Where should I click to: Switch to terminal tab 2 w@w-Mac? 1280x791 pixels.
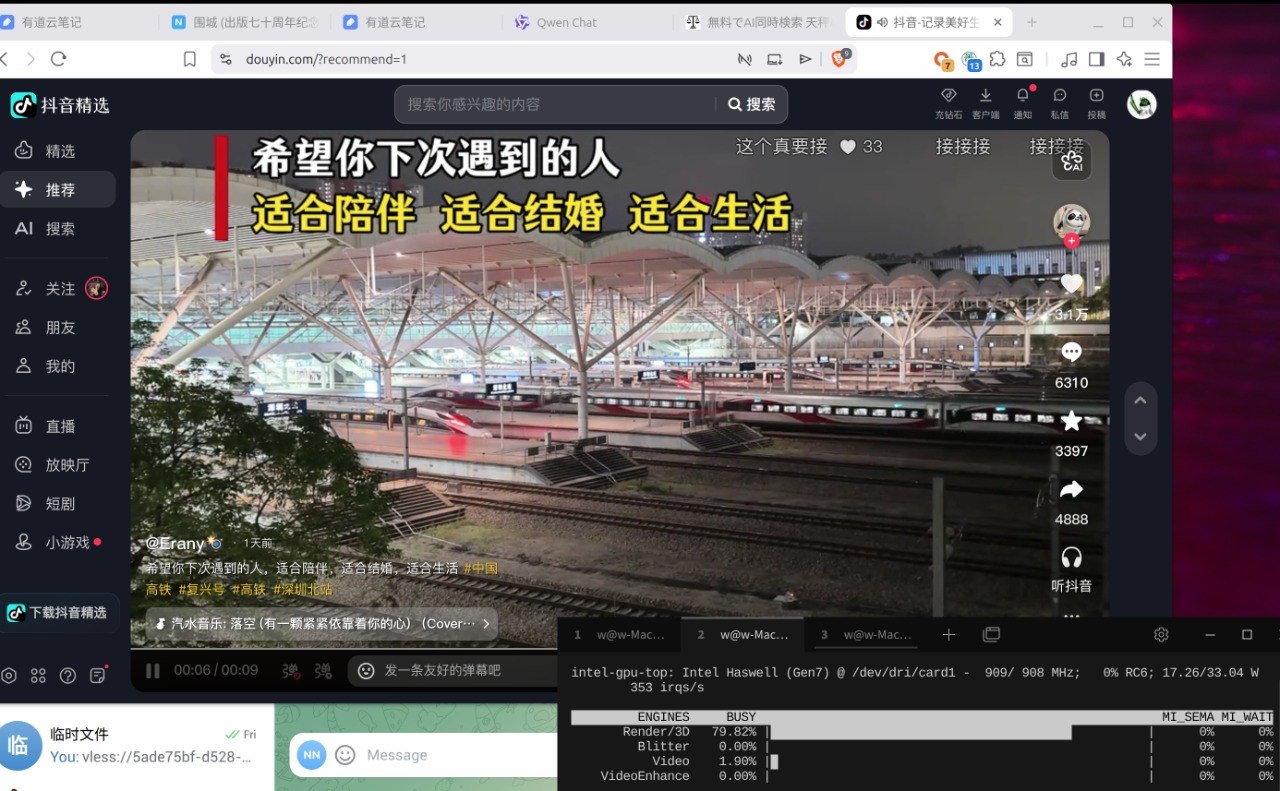coord(744,634)
